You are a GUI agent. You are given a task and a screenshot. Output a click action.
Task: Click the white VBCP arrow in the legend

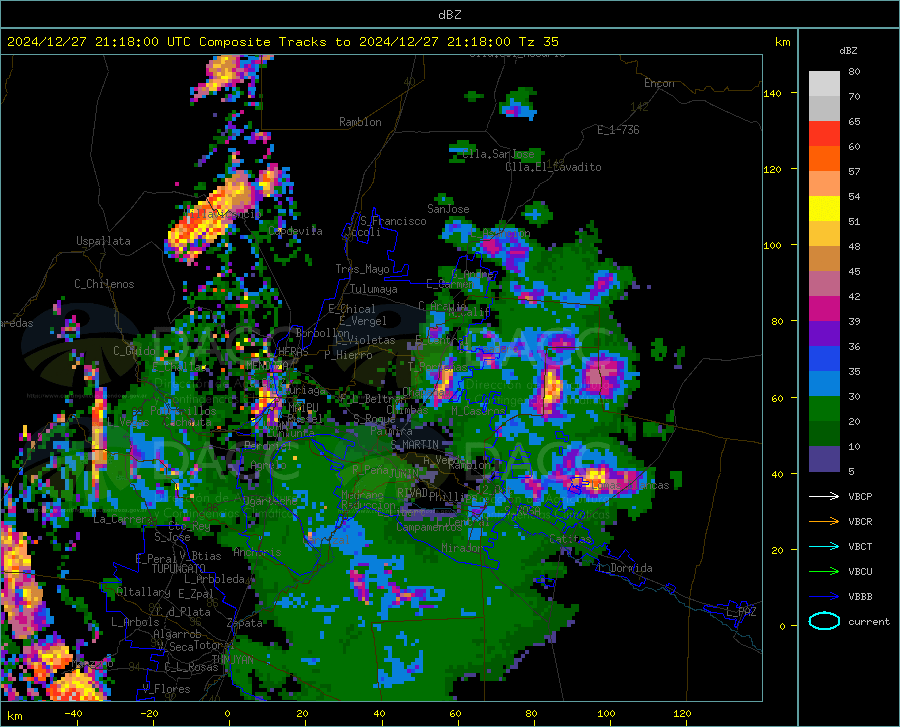pyautogui.click(x=824, y=496)
